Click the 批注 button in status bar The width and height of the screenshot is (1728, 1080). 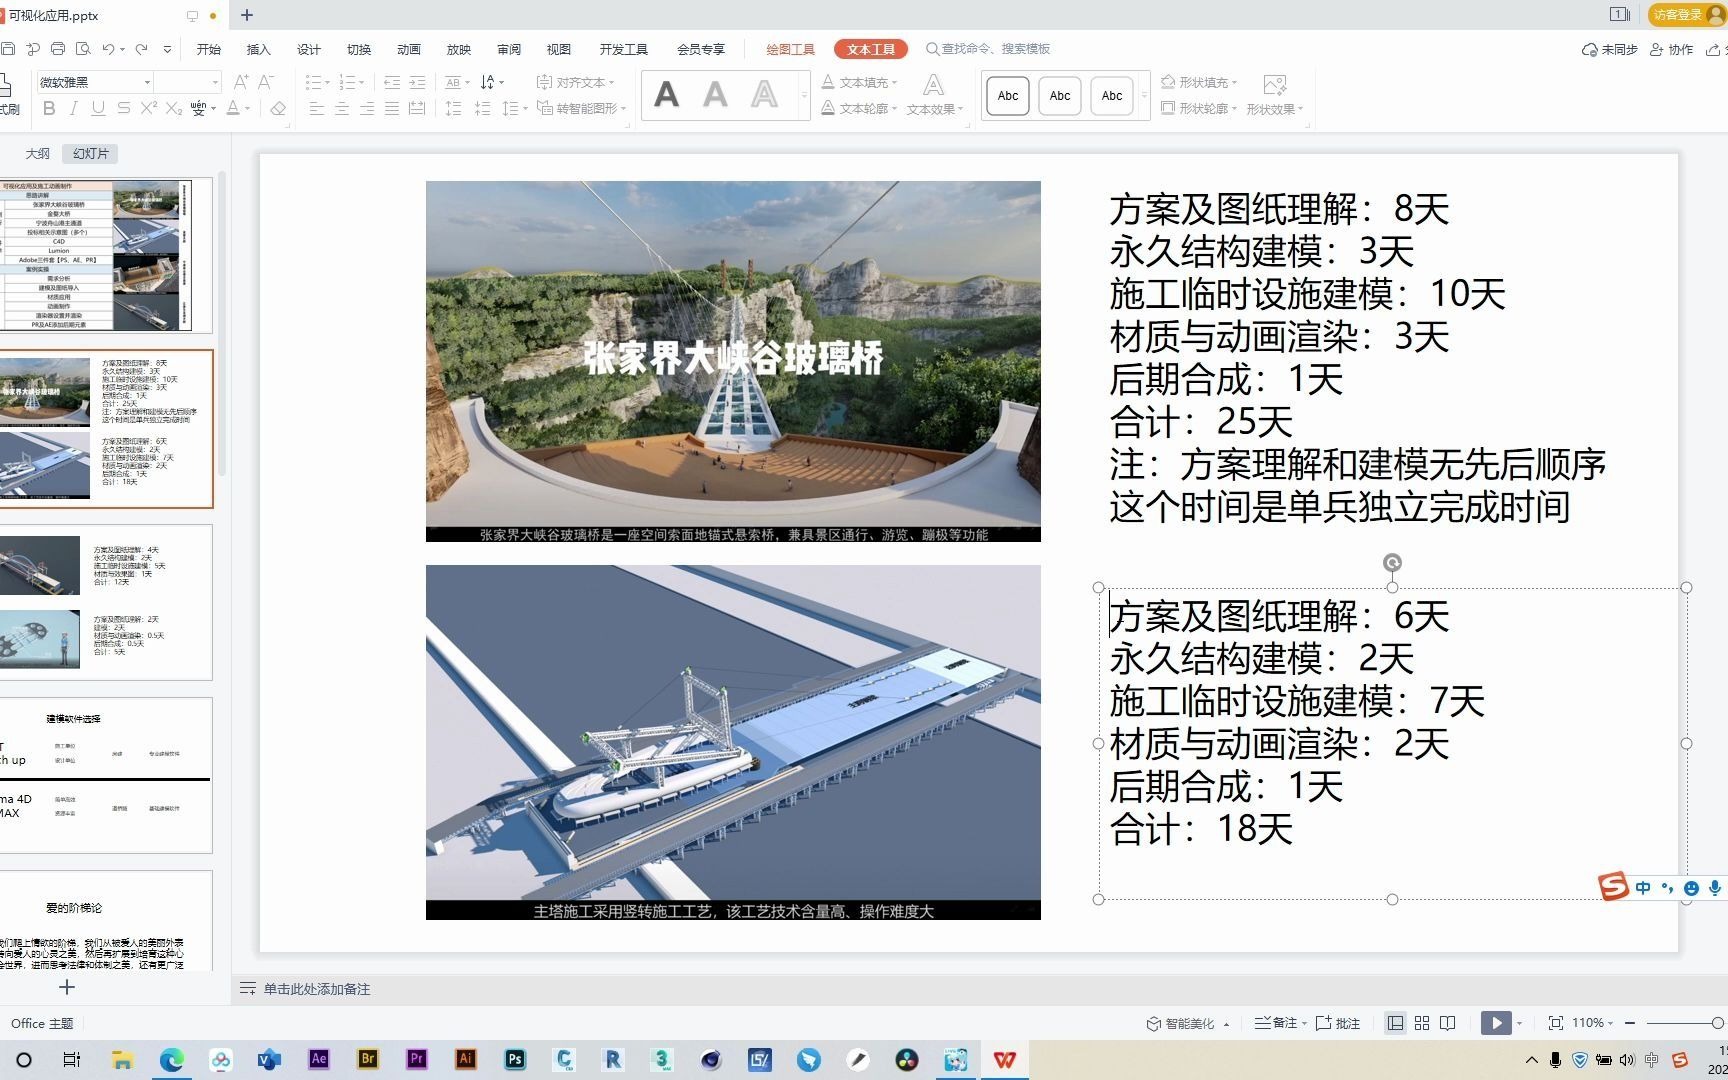[x=1338, y=1023]
